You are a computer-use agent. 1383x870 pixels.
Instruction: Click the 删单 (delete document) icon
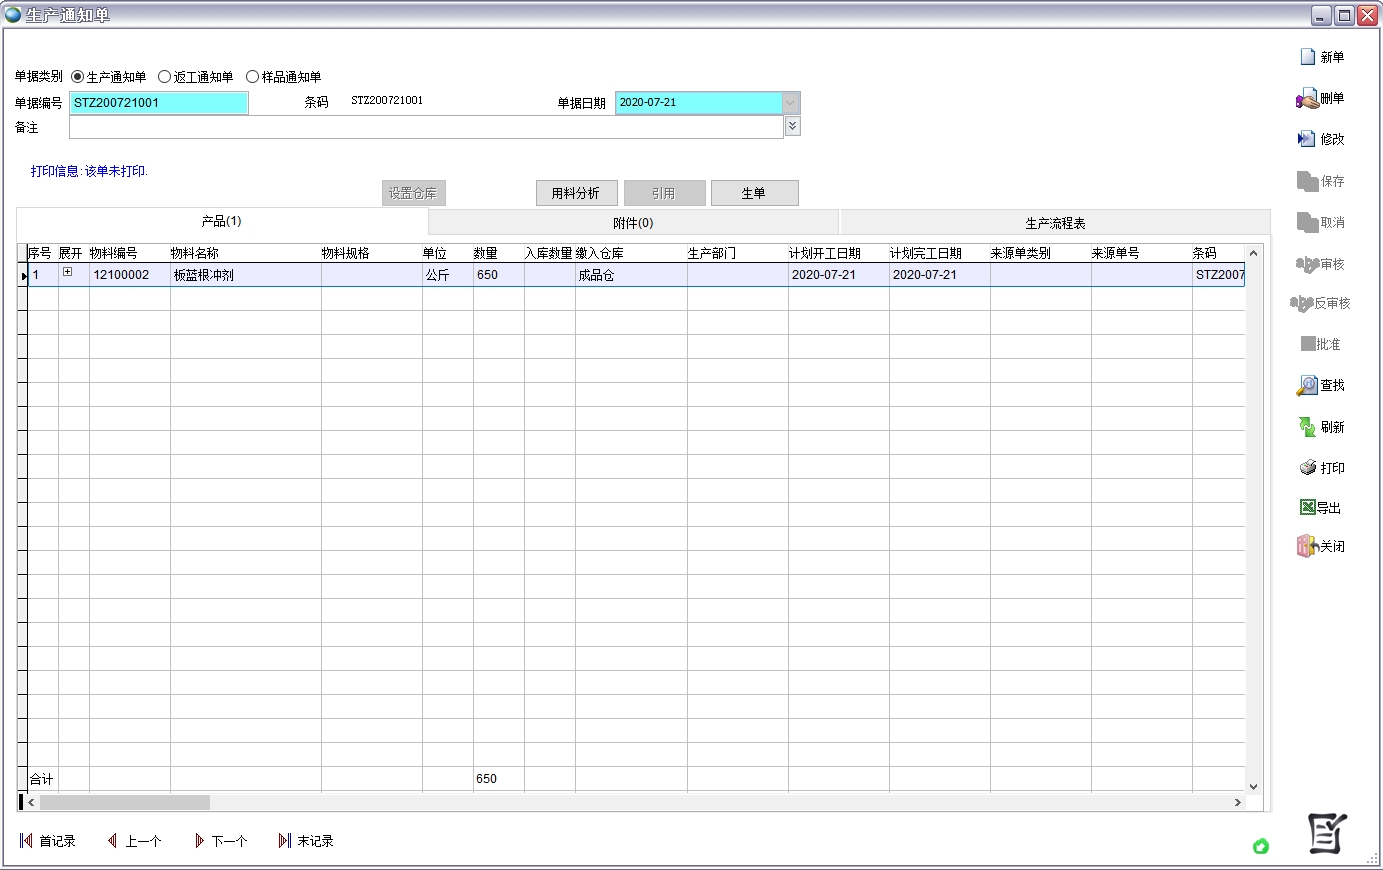point(1307,99)
